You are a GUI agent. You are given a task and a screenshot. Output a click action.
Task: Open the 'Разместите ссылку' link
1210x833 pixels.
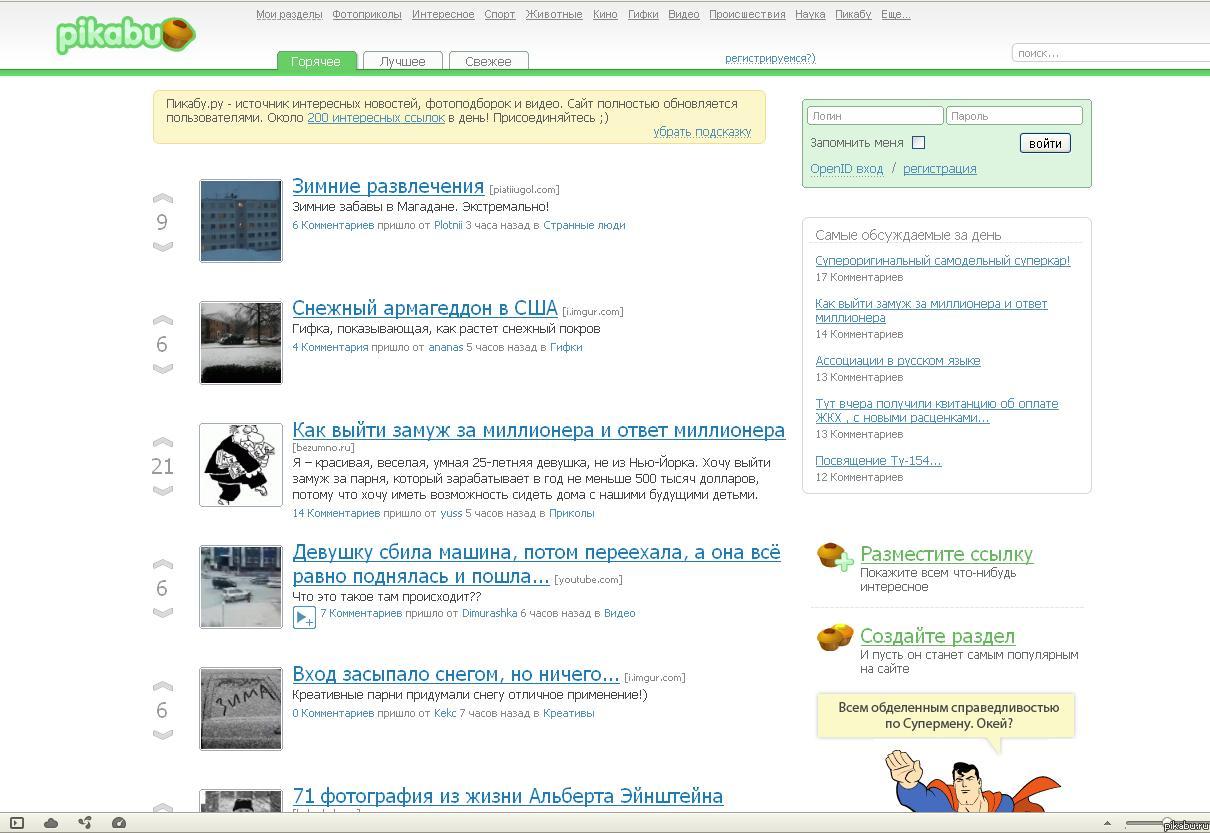click(x=946, y=554)
